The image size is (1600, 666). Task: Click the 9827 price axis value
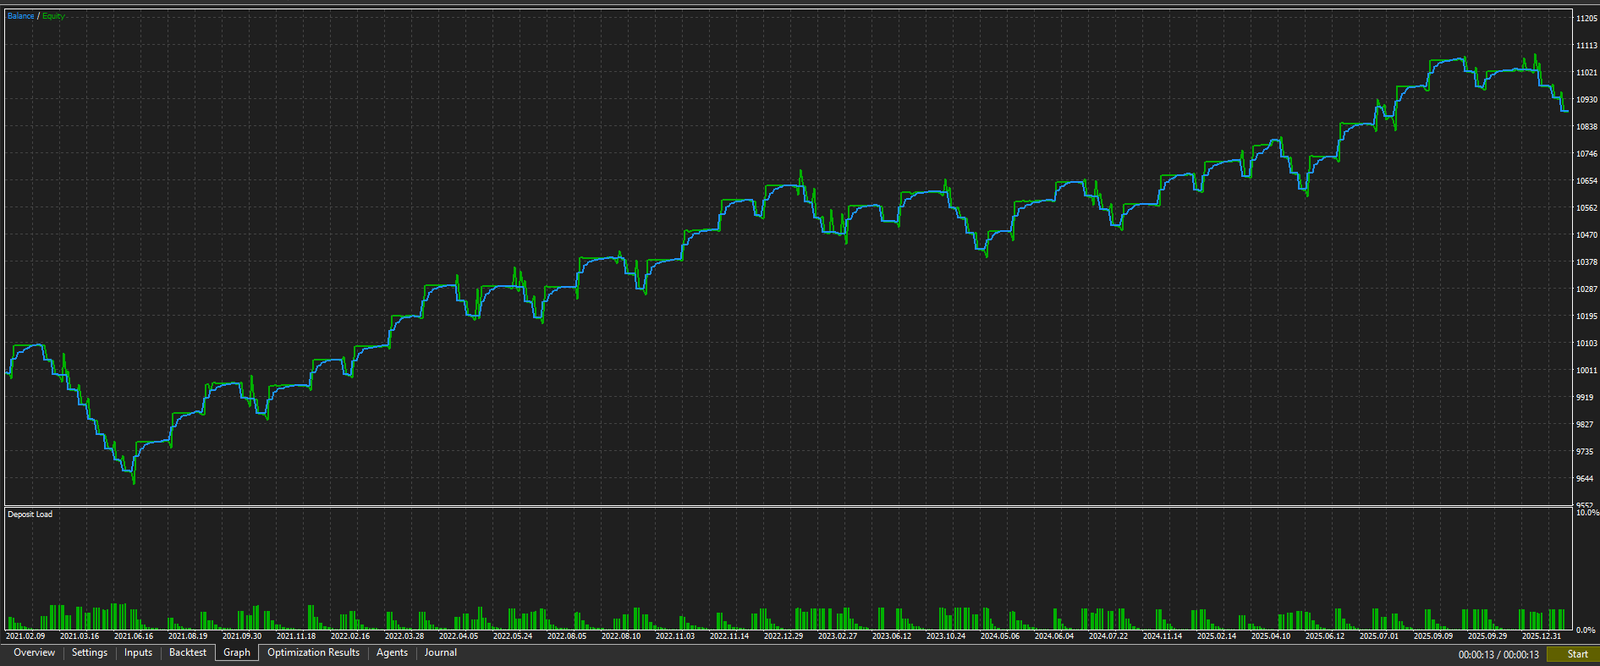1584,424
